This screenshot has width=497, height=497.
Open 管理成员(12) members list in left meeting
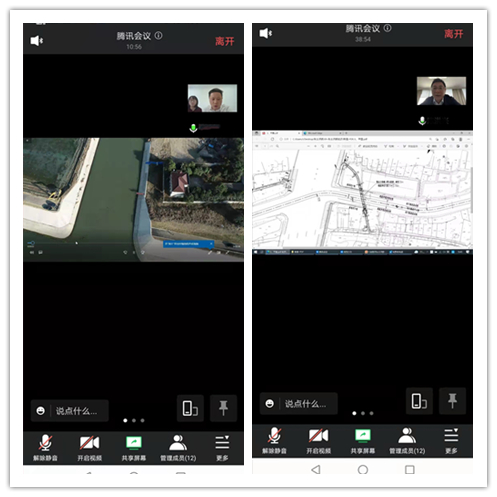pos(178,448)
